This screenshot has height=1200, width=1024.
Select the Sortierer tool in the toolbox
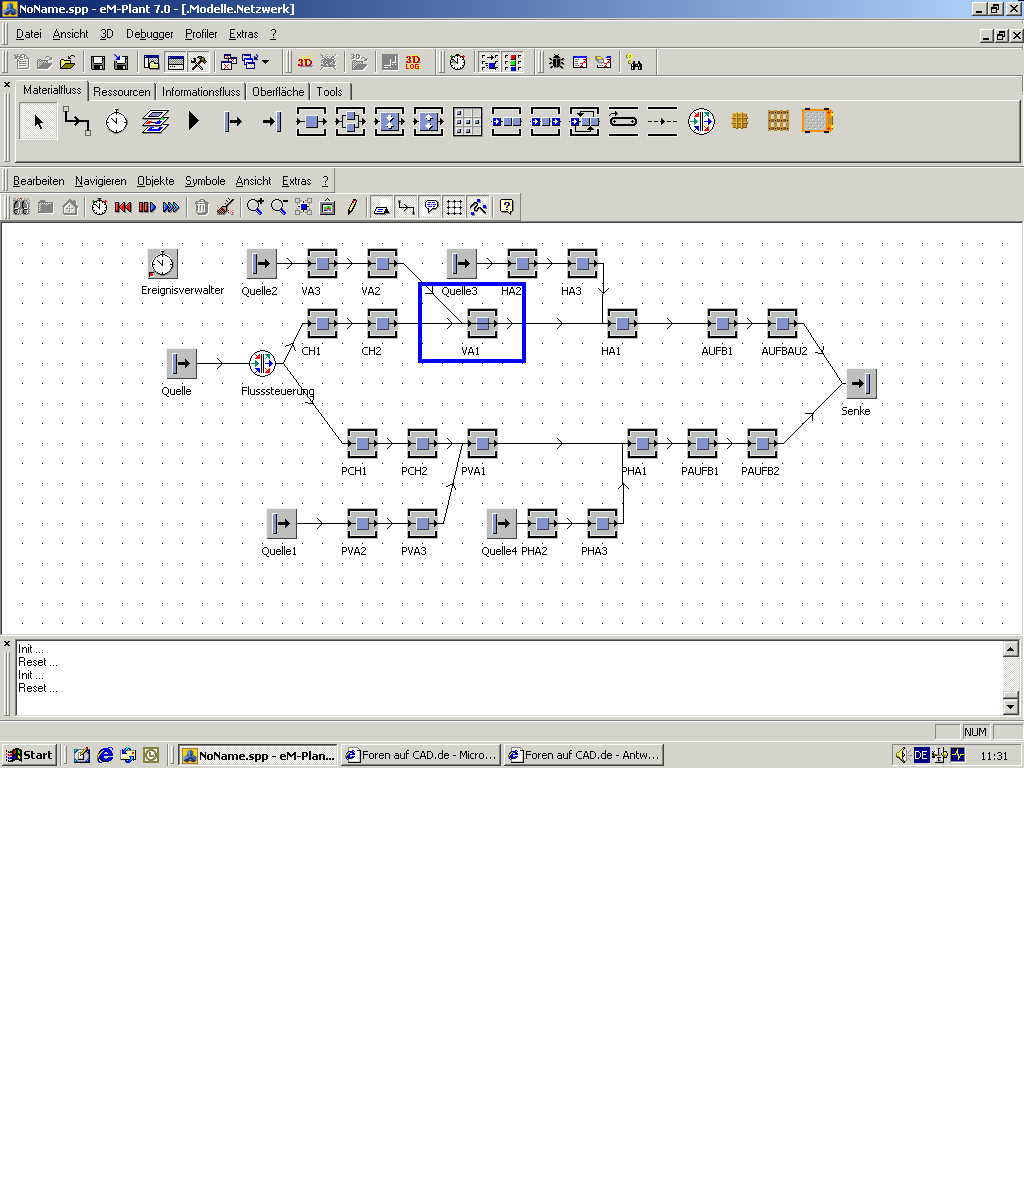tap(584, 122)
